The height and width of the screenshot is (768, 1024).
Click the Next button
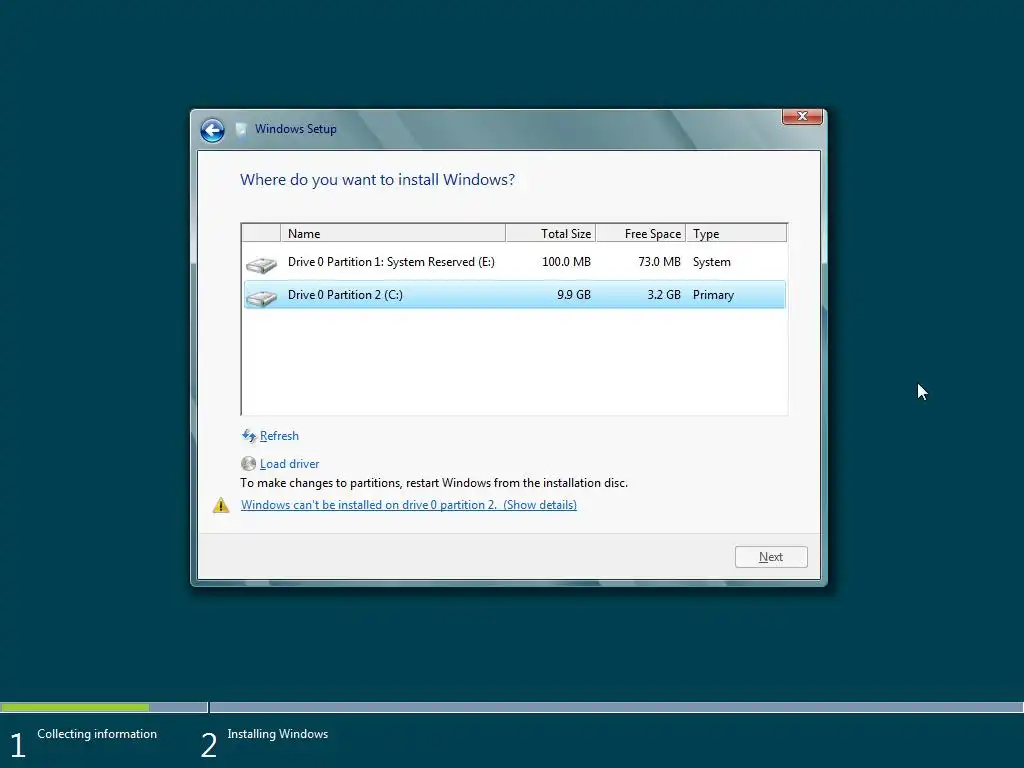[771, 557]
